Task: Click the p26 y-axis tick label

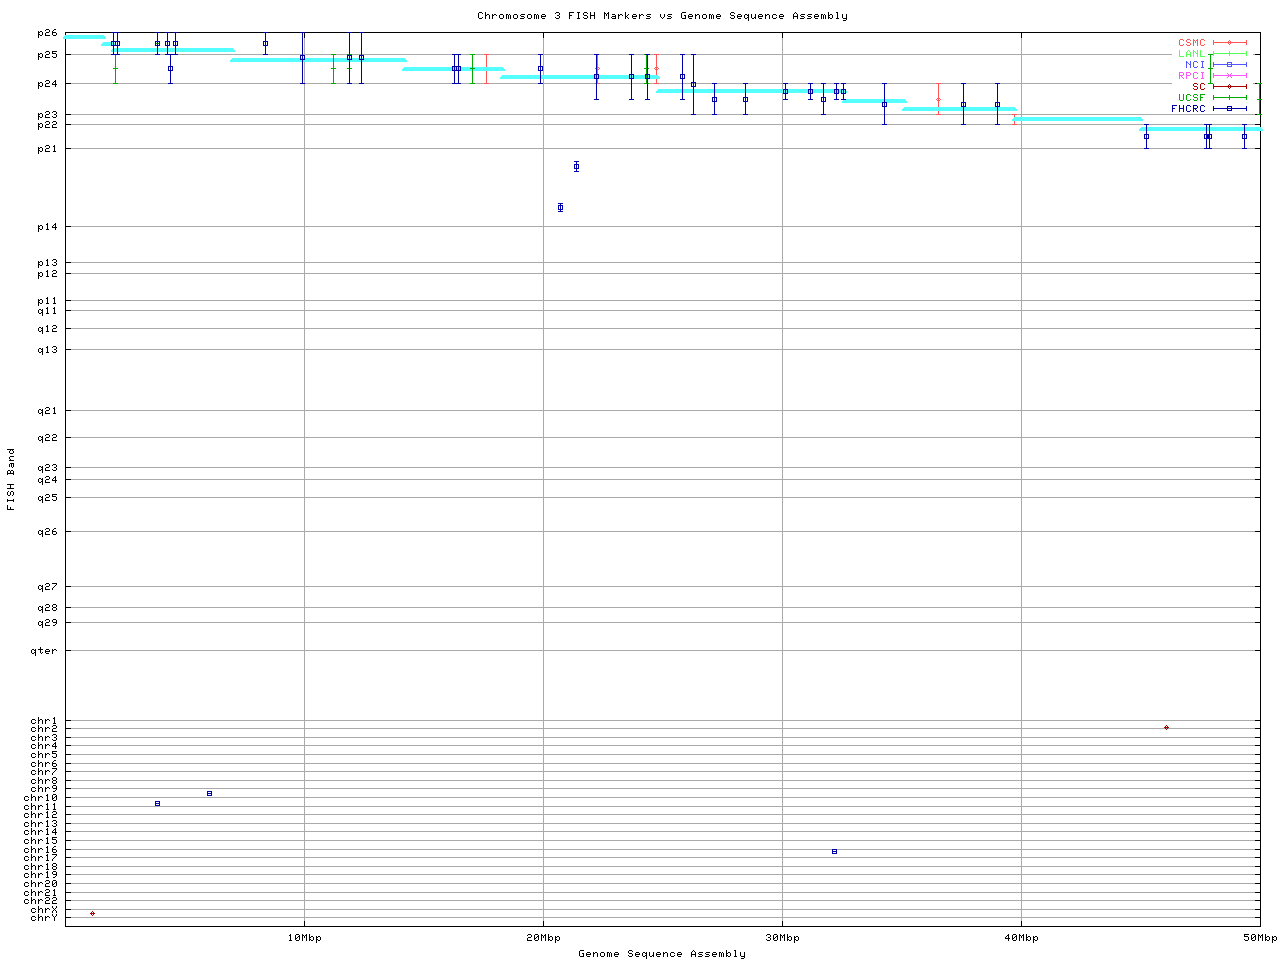Action: point(47,33)
